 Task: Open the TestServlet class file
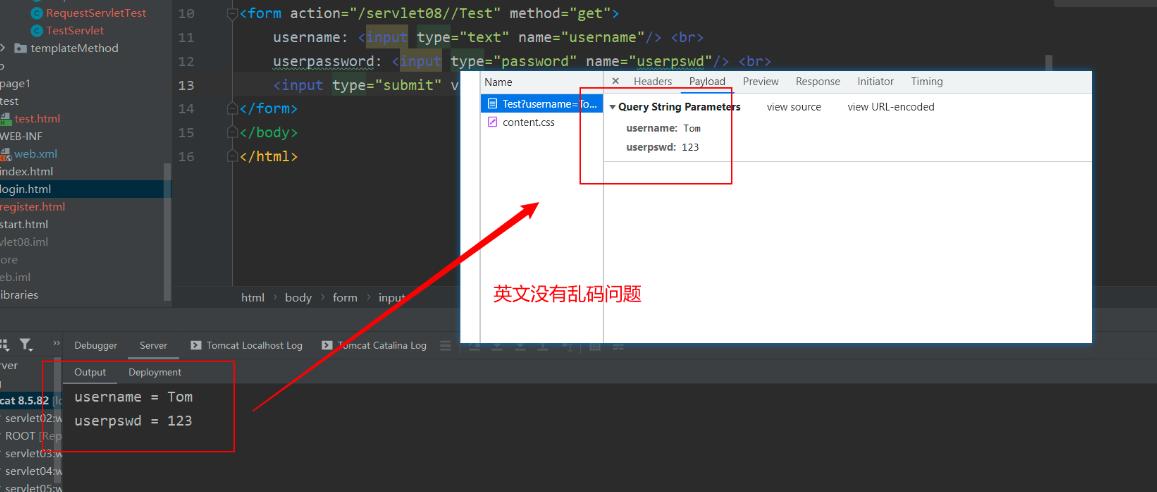[x=75, y=31]
